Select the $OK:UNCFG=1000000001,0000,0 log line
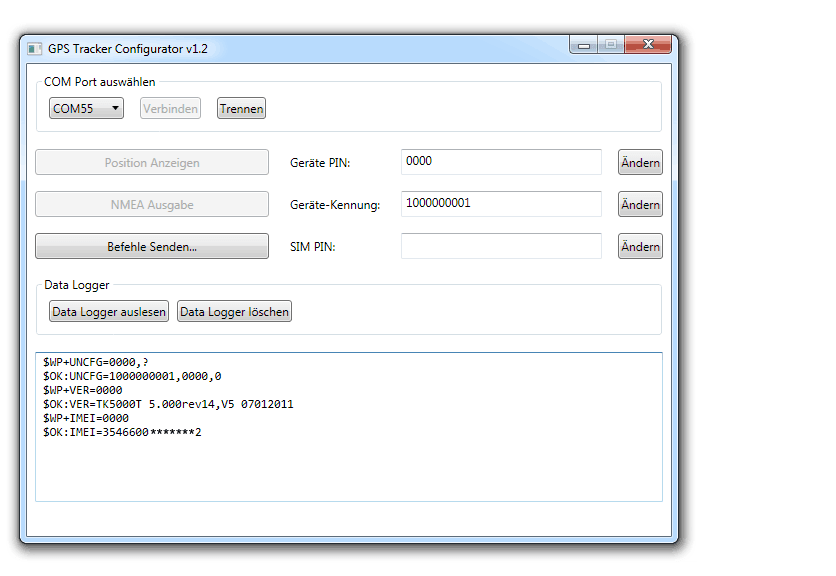This screenshot has width=836, height=576. click(x=132, y=376)
